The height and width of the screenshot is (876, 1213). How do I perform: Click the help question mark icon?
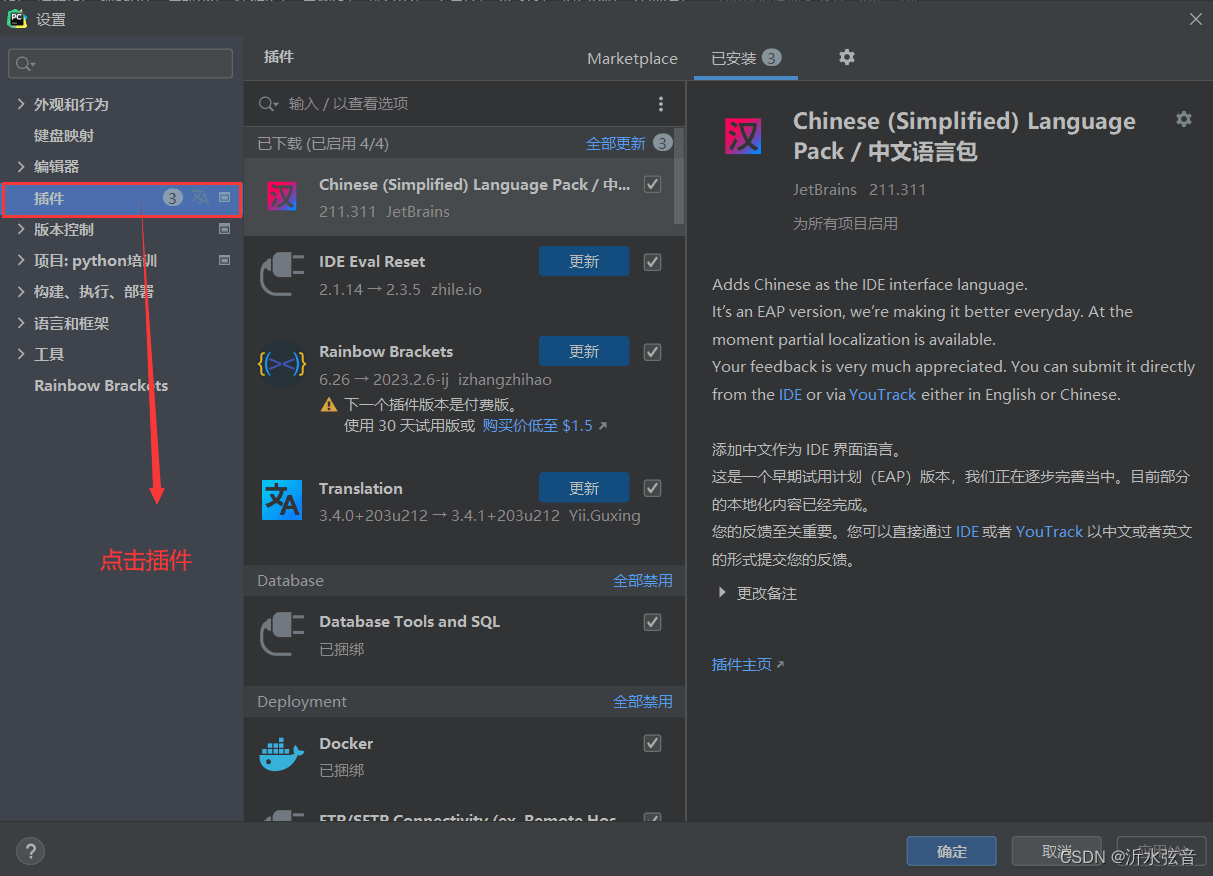[30, 851]
